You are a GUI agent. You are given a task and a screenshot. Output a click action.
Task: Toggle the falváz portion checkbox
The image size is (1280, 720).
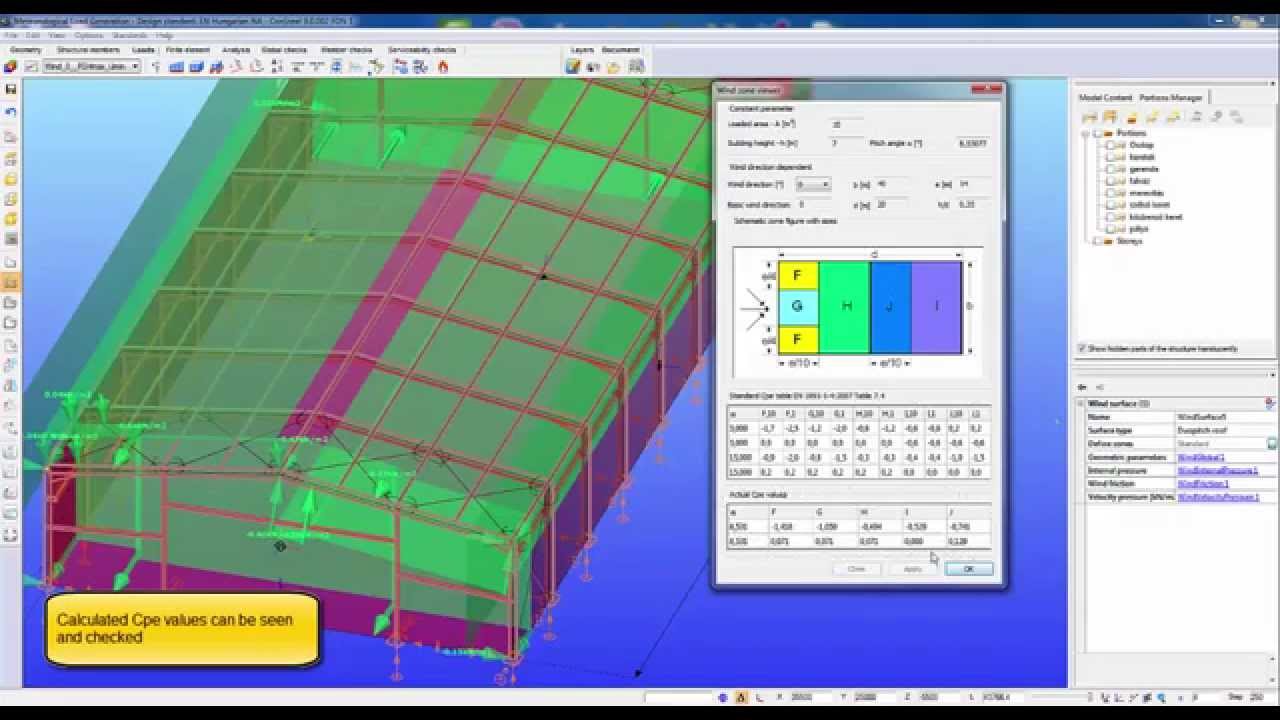pyautogui.click(x=1109, y=181)
